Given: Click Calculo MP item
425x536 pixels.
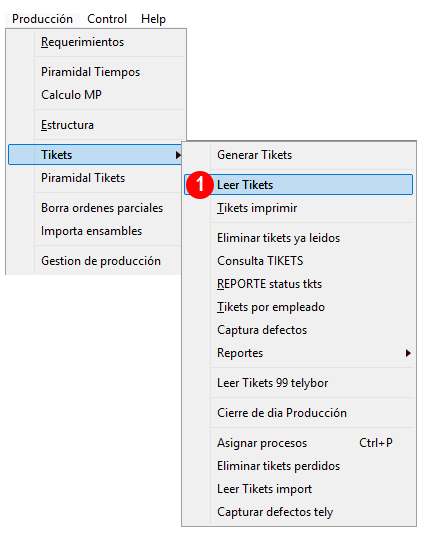Looking at the screenshot, I should [97, 95].
